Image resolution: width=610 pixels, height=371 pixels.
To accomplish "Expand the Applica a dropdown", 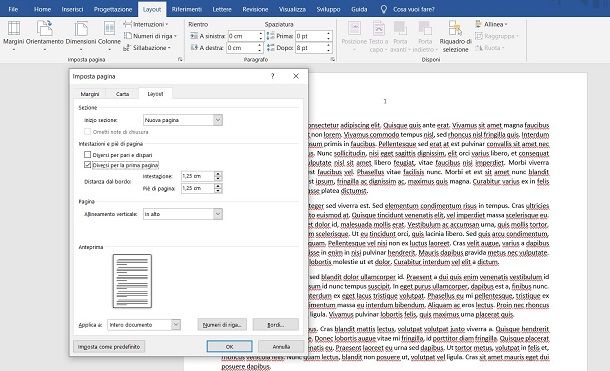I will 176,325.
